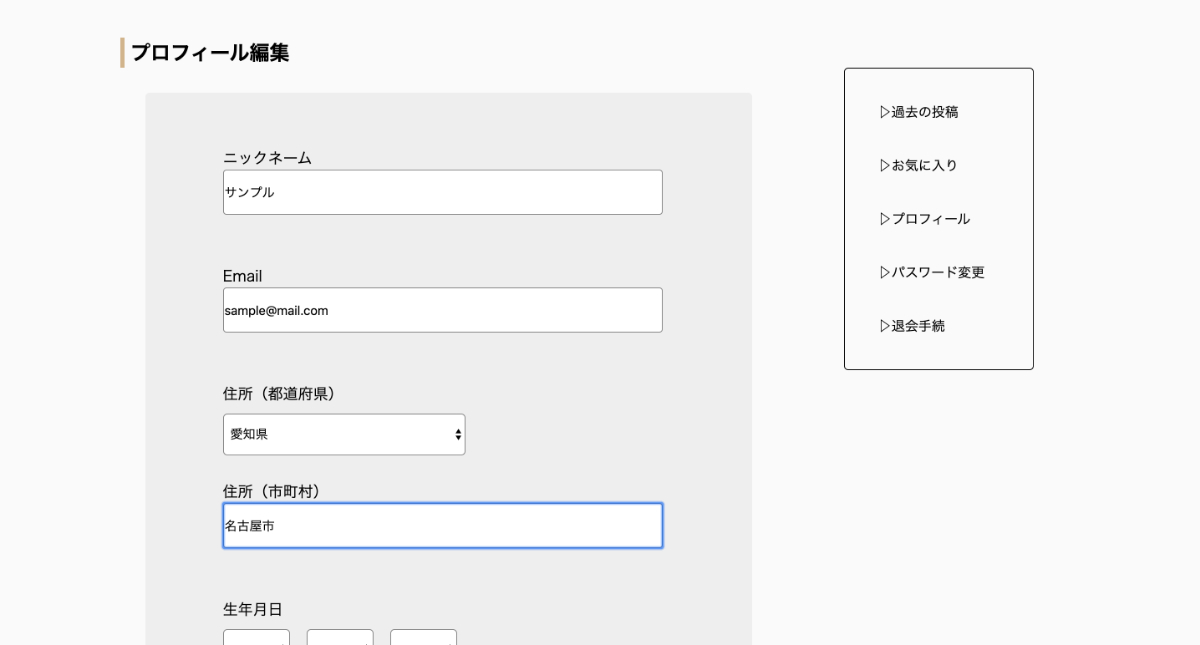
Task: Navigate to パスワード変更 in the sidebar
Action: click(x=938, y=272)
